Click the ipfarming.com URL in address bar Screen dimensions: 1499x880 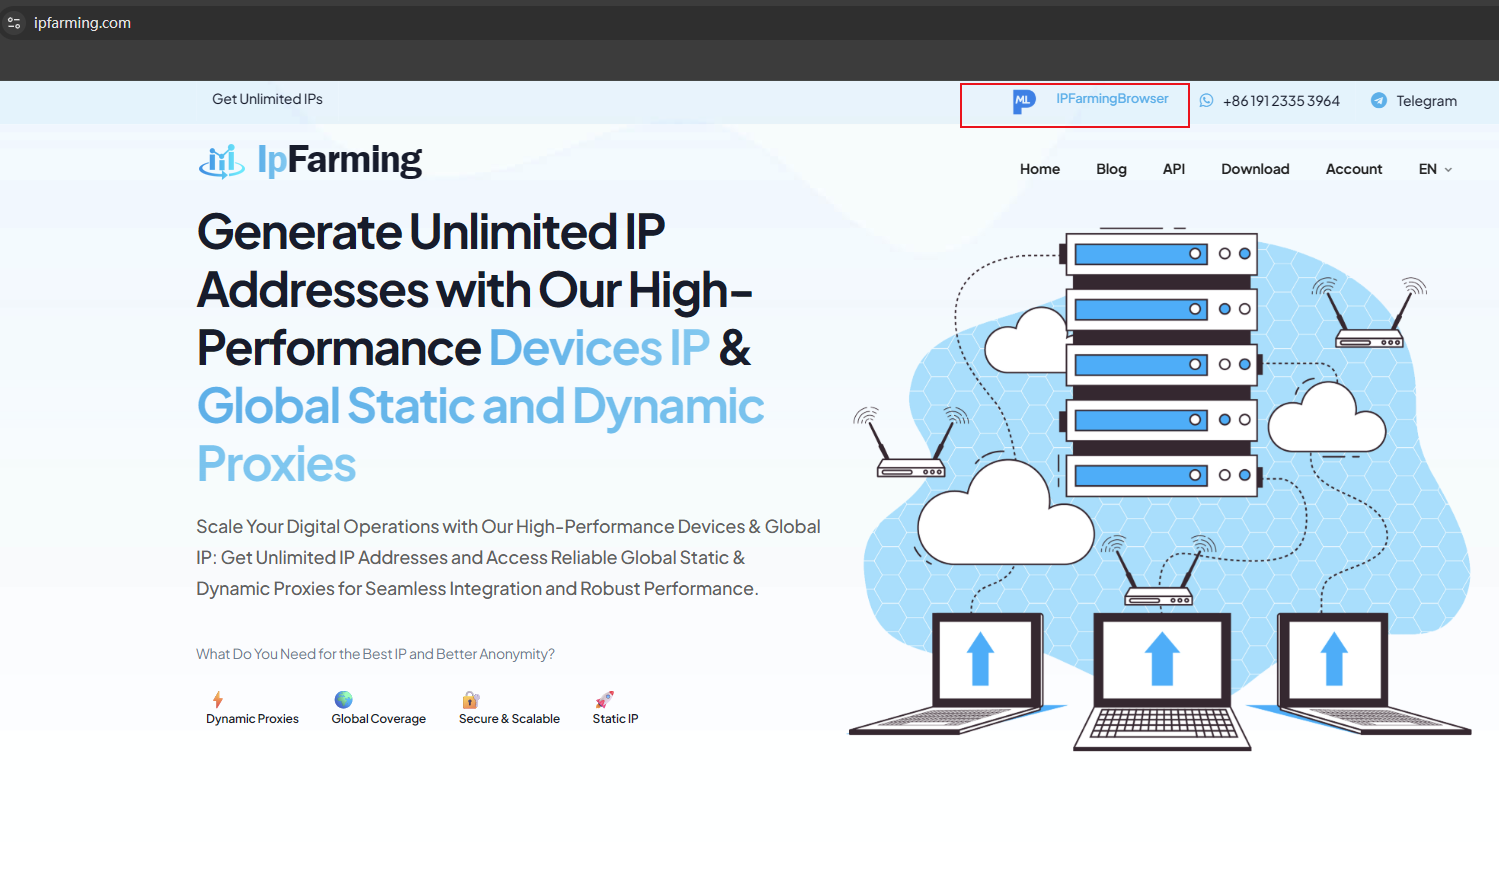tap(82, 22)
